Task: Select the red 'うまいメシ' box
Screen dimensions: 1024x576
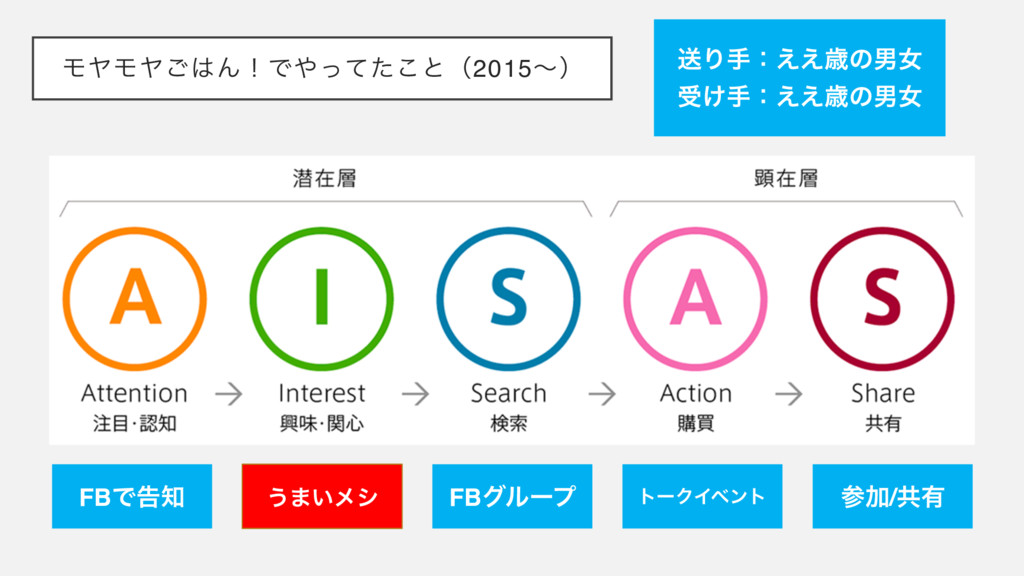Action: click(x=322, y=496)
